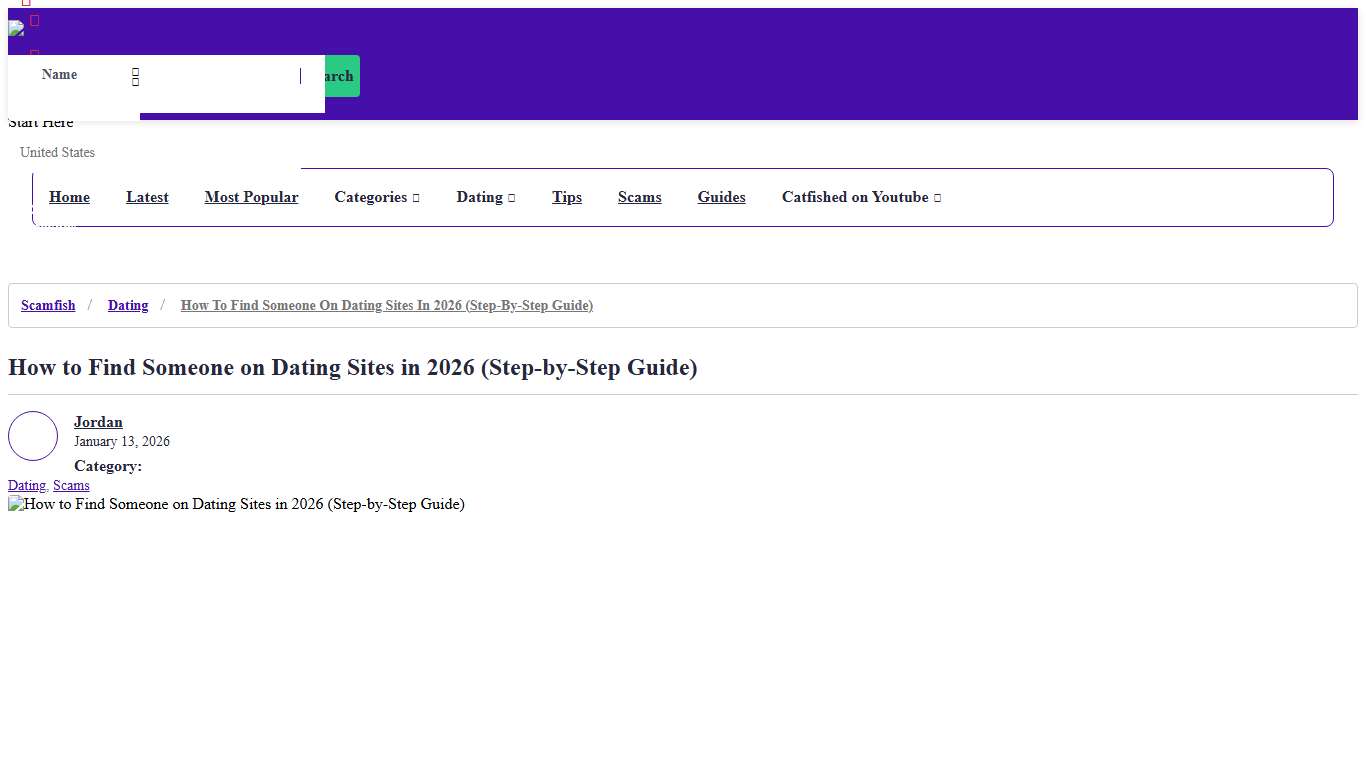
Task: Click the Scamfish site logo
Action: [18, 28]
